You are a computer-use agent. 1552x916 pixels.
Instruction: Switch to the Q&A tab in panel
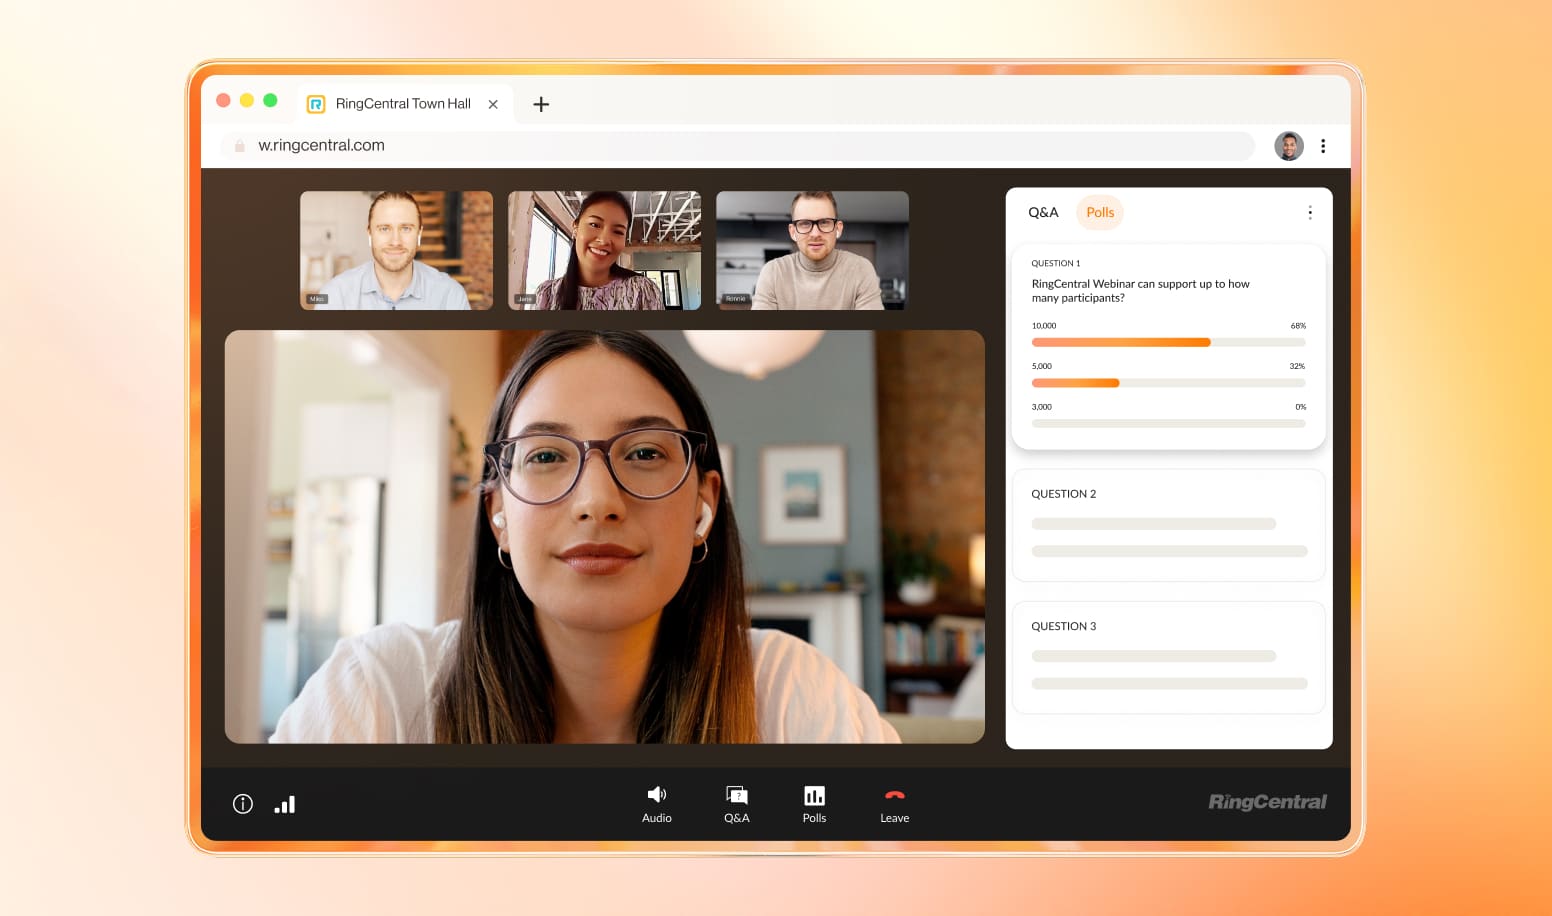pos(1043,212)
